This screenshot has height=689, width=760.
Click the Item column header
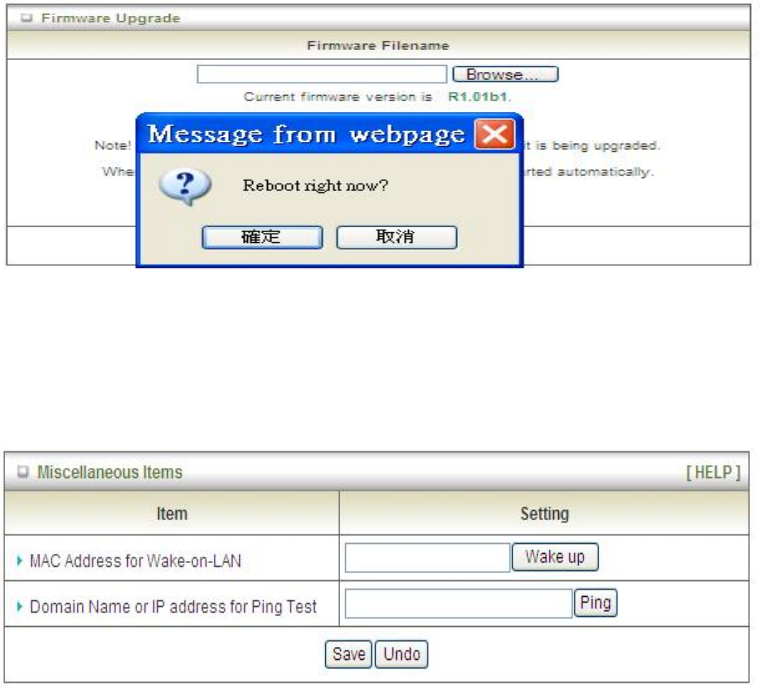(172, 513)
